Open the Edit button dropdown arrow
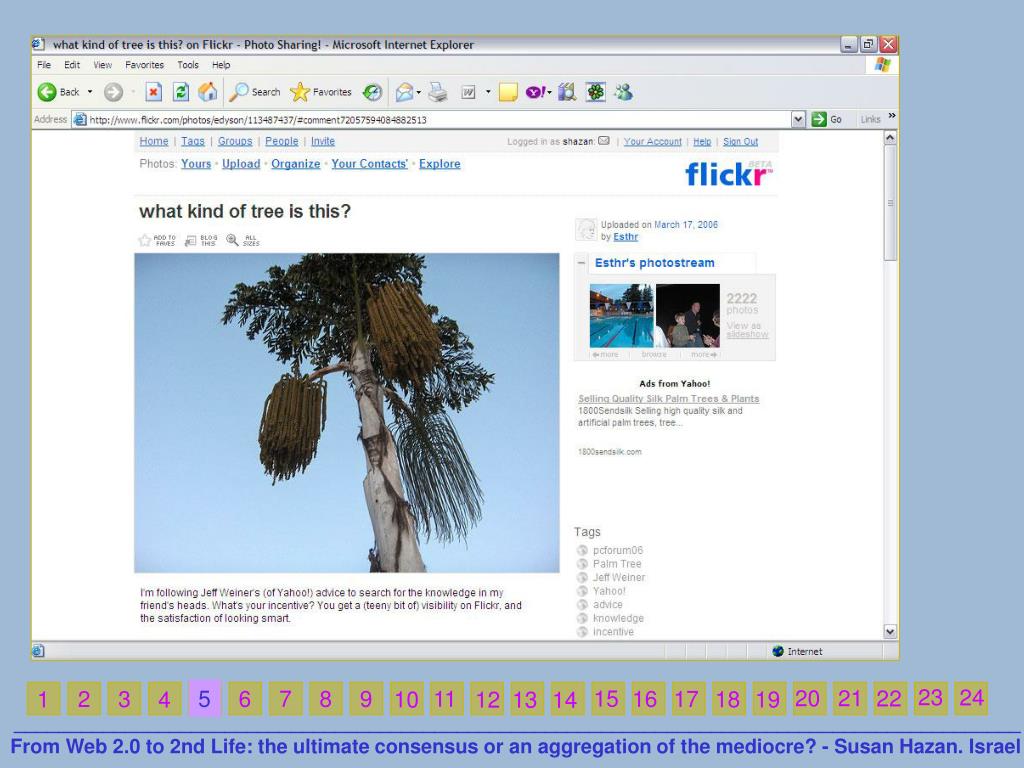The width and height of the screenshot is (1024, 768). [488, 92]
